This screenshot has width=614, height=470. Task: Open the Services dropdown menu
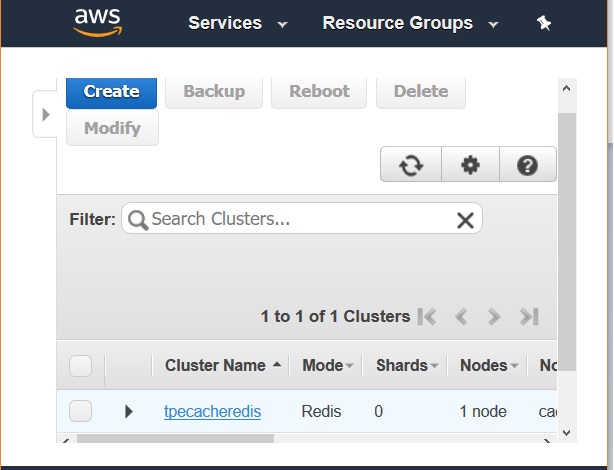coord(237,23)
